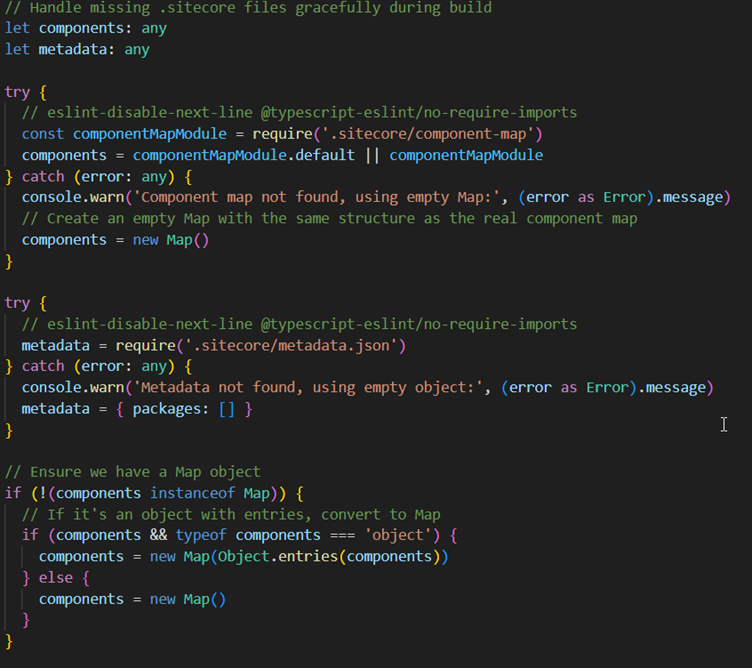
Task: Click the 'Component map not found, using empty Map:' string
Action: click(317, 197)
